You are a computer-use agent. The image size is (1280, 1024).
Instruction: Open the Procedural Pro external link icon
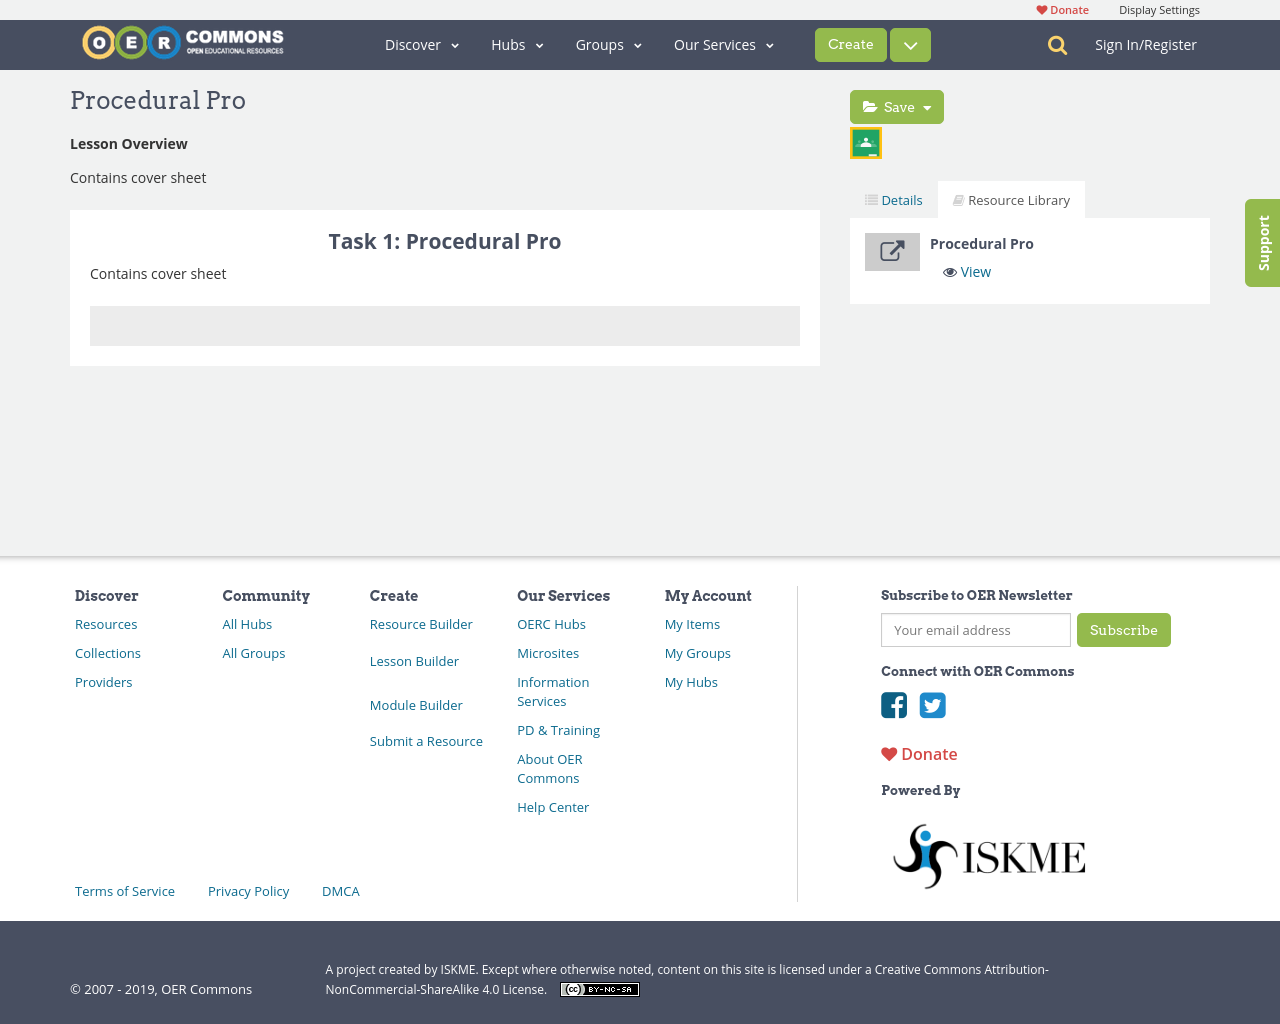pos(892,251)
